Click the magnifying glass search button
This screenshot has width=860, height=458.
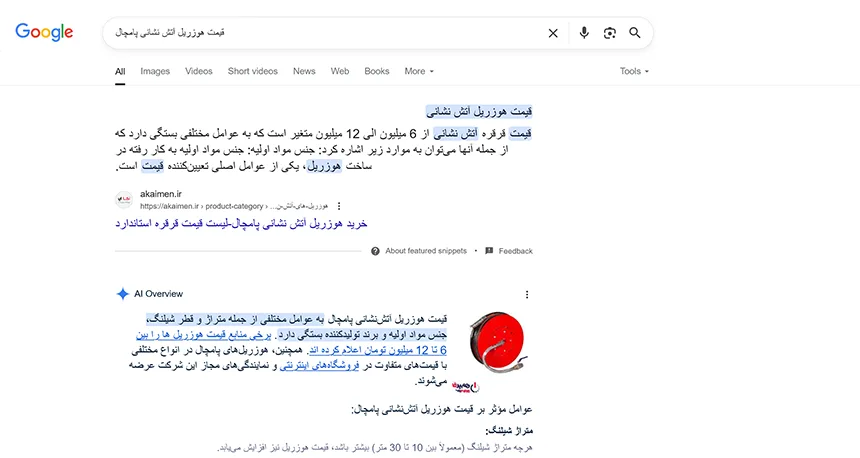click(635, 33)
